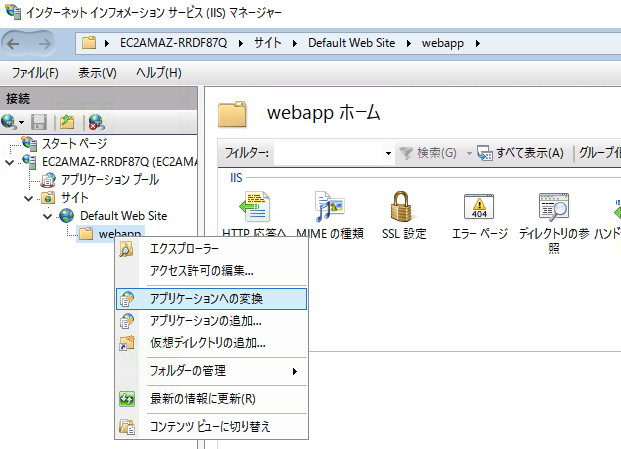Choose アプリケーションへの変換 from context menu

[211, 299]
